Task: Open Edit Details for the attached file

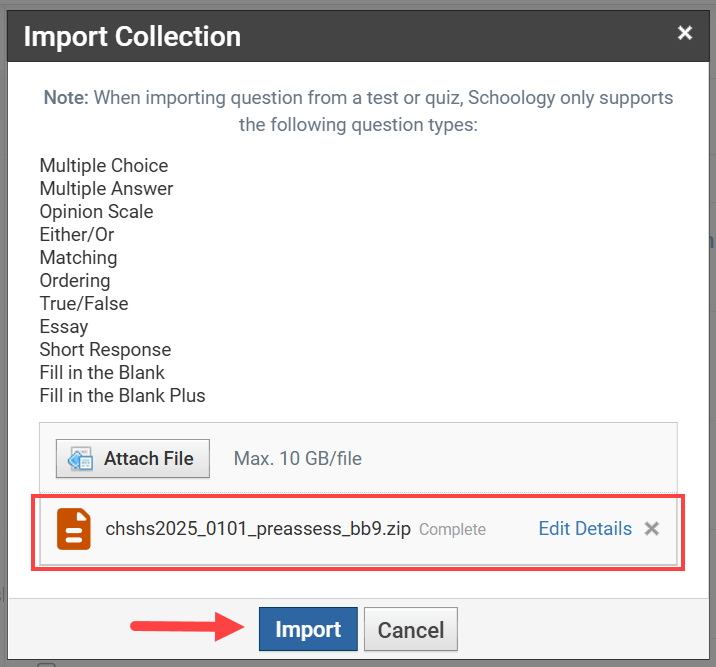Action: pos(585,529)
